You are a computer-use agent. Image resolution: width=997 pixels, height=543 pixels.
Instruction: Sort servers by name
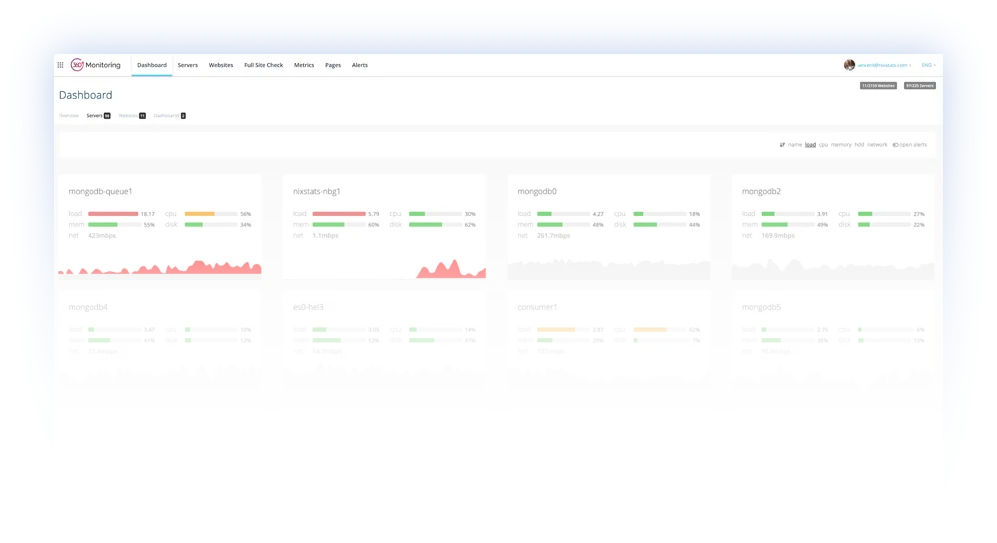pyautogui.click(x=795, y=145)
